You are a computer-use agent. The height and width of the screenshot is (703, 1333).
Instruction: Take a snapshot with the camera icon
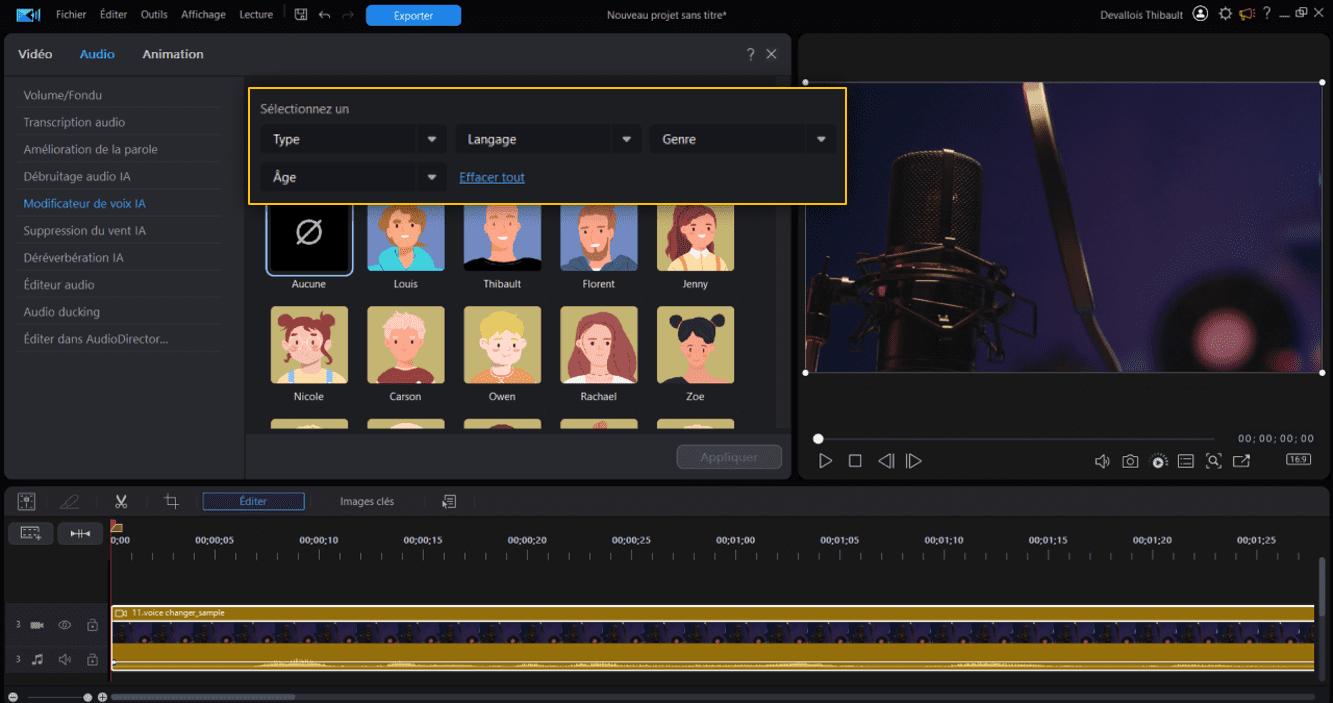pos(1130,461)
